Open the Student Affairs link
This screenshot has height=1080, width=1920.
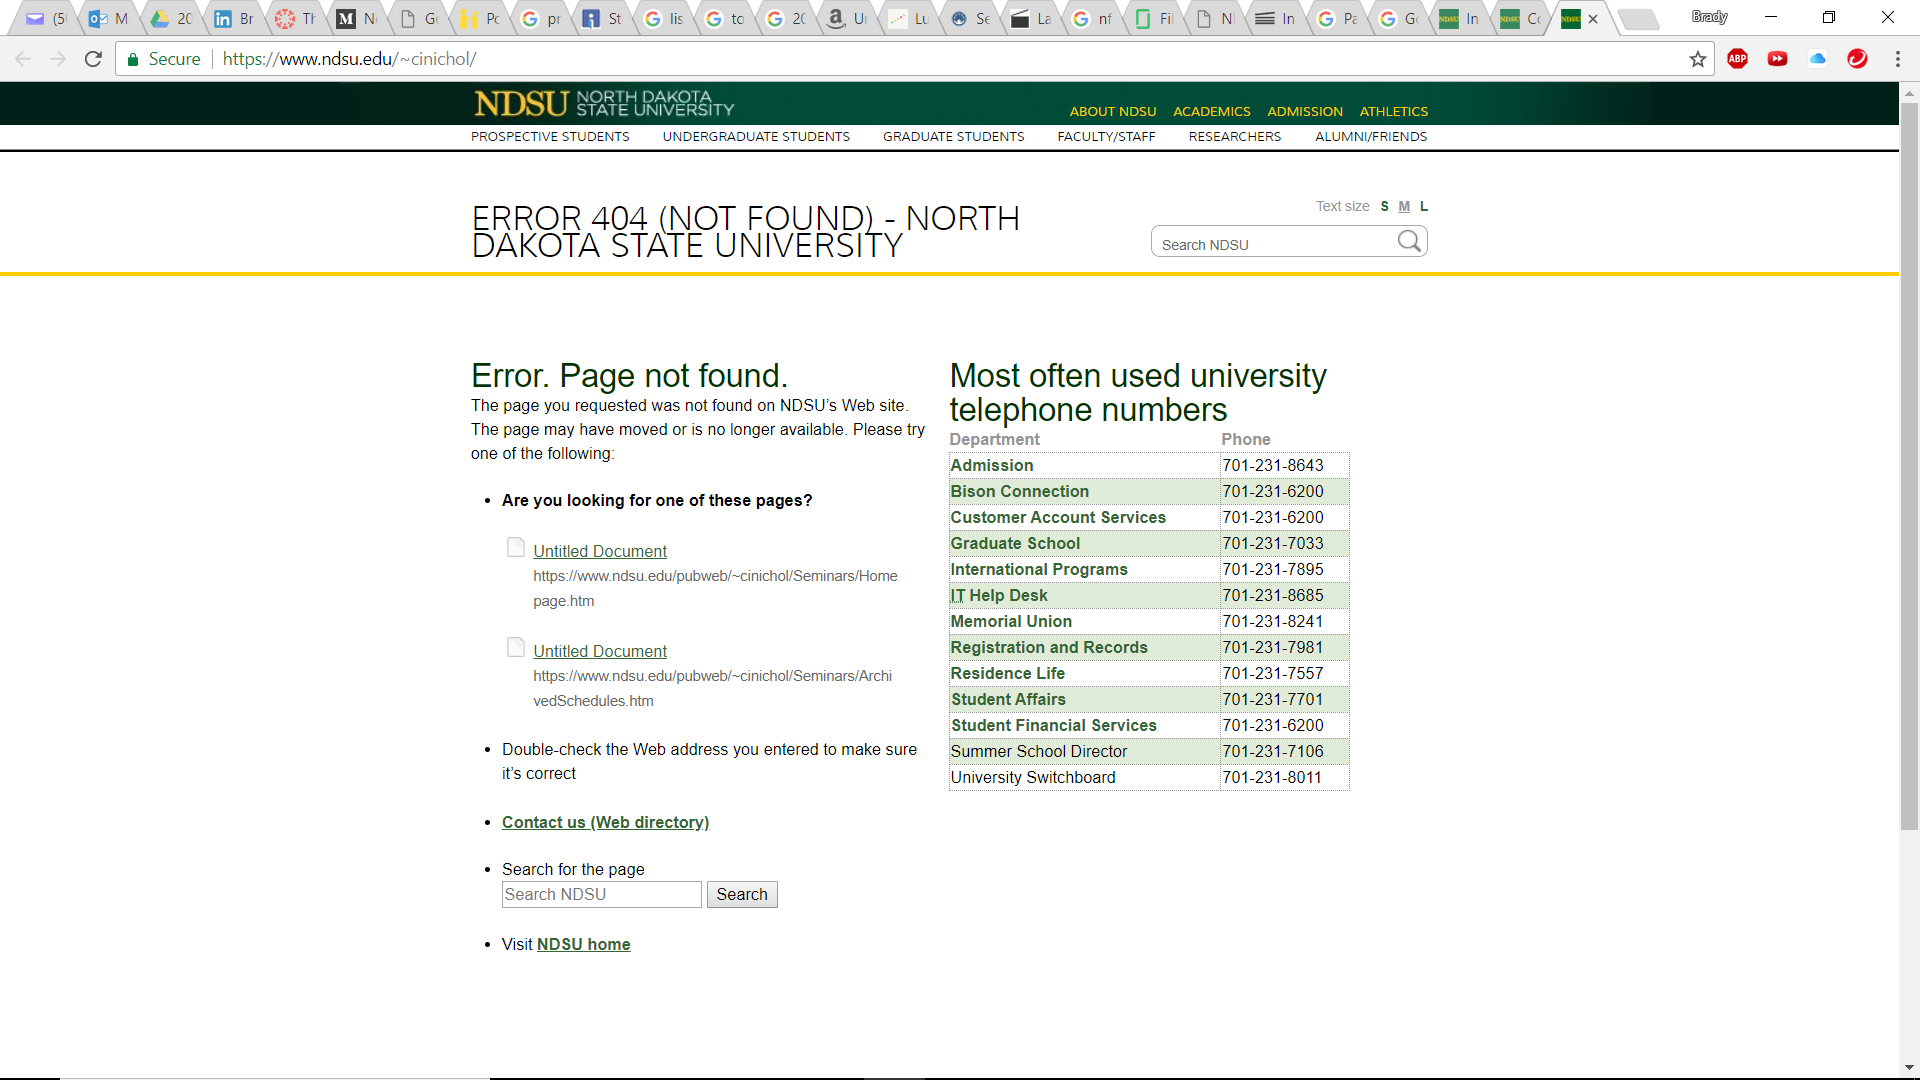[1008, 699]
